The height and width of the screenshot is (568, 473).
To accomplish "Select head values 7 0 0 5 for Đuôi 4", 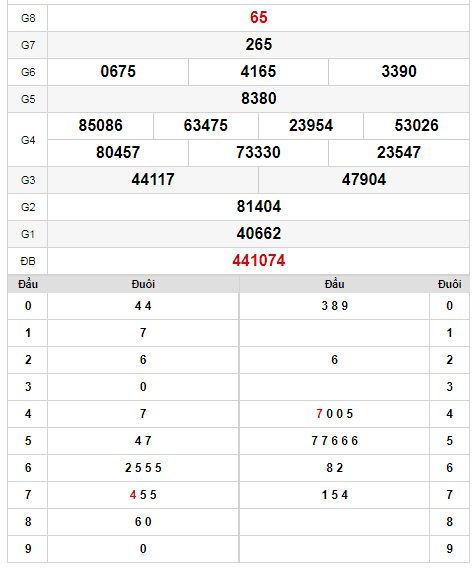I will pyautogui.click(x=335, y=414).
